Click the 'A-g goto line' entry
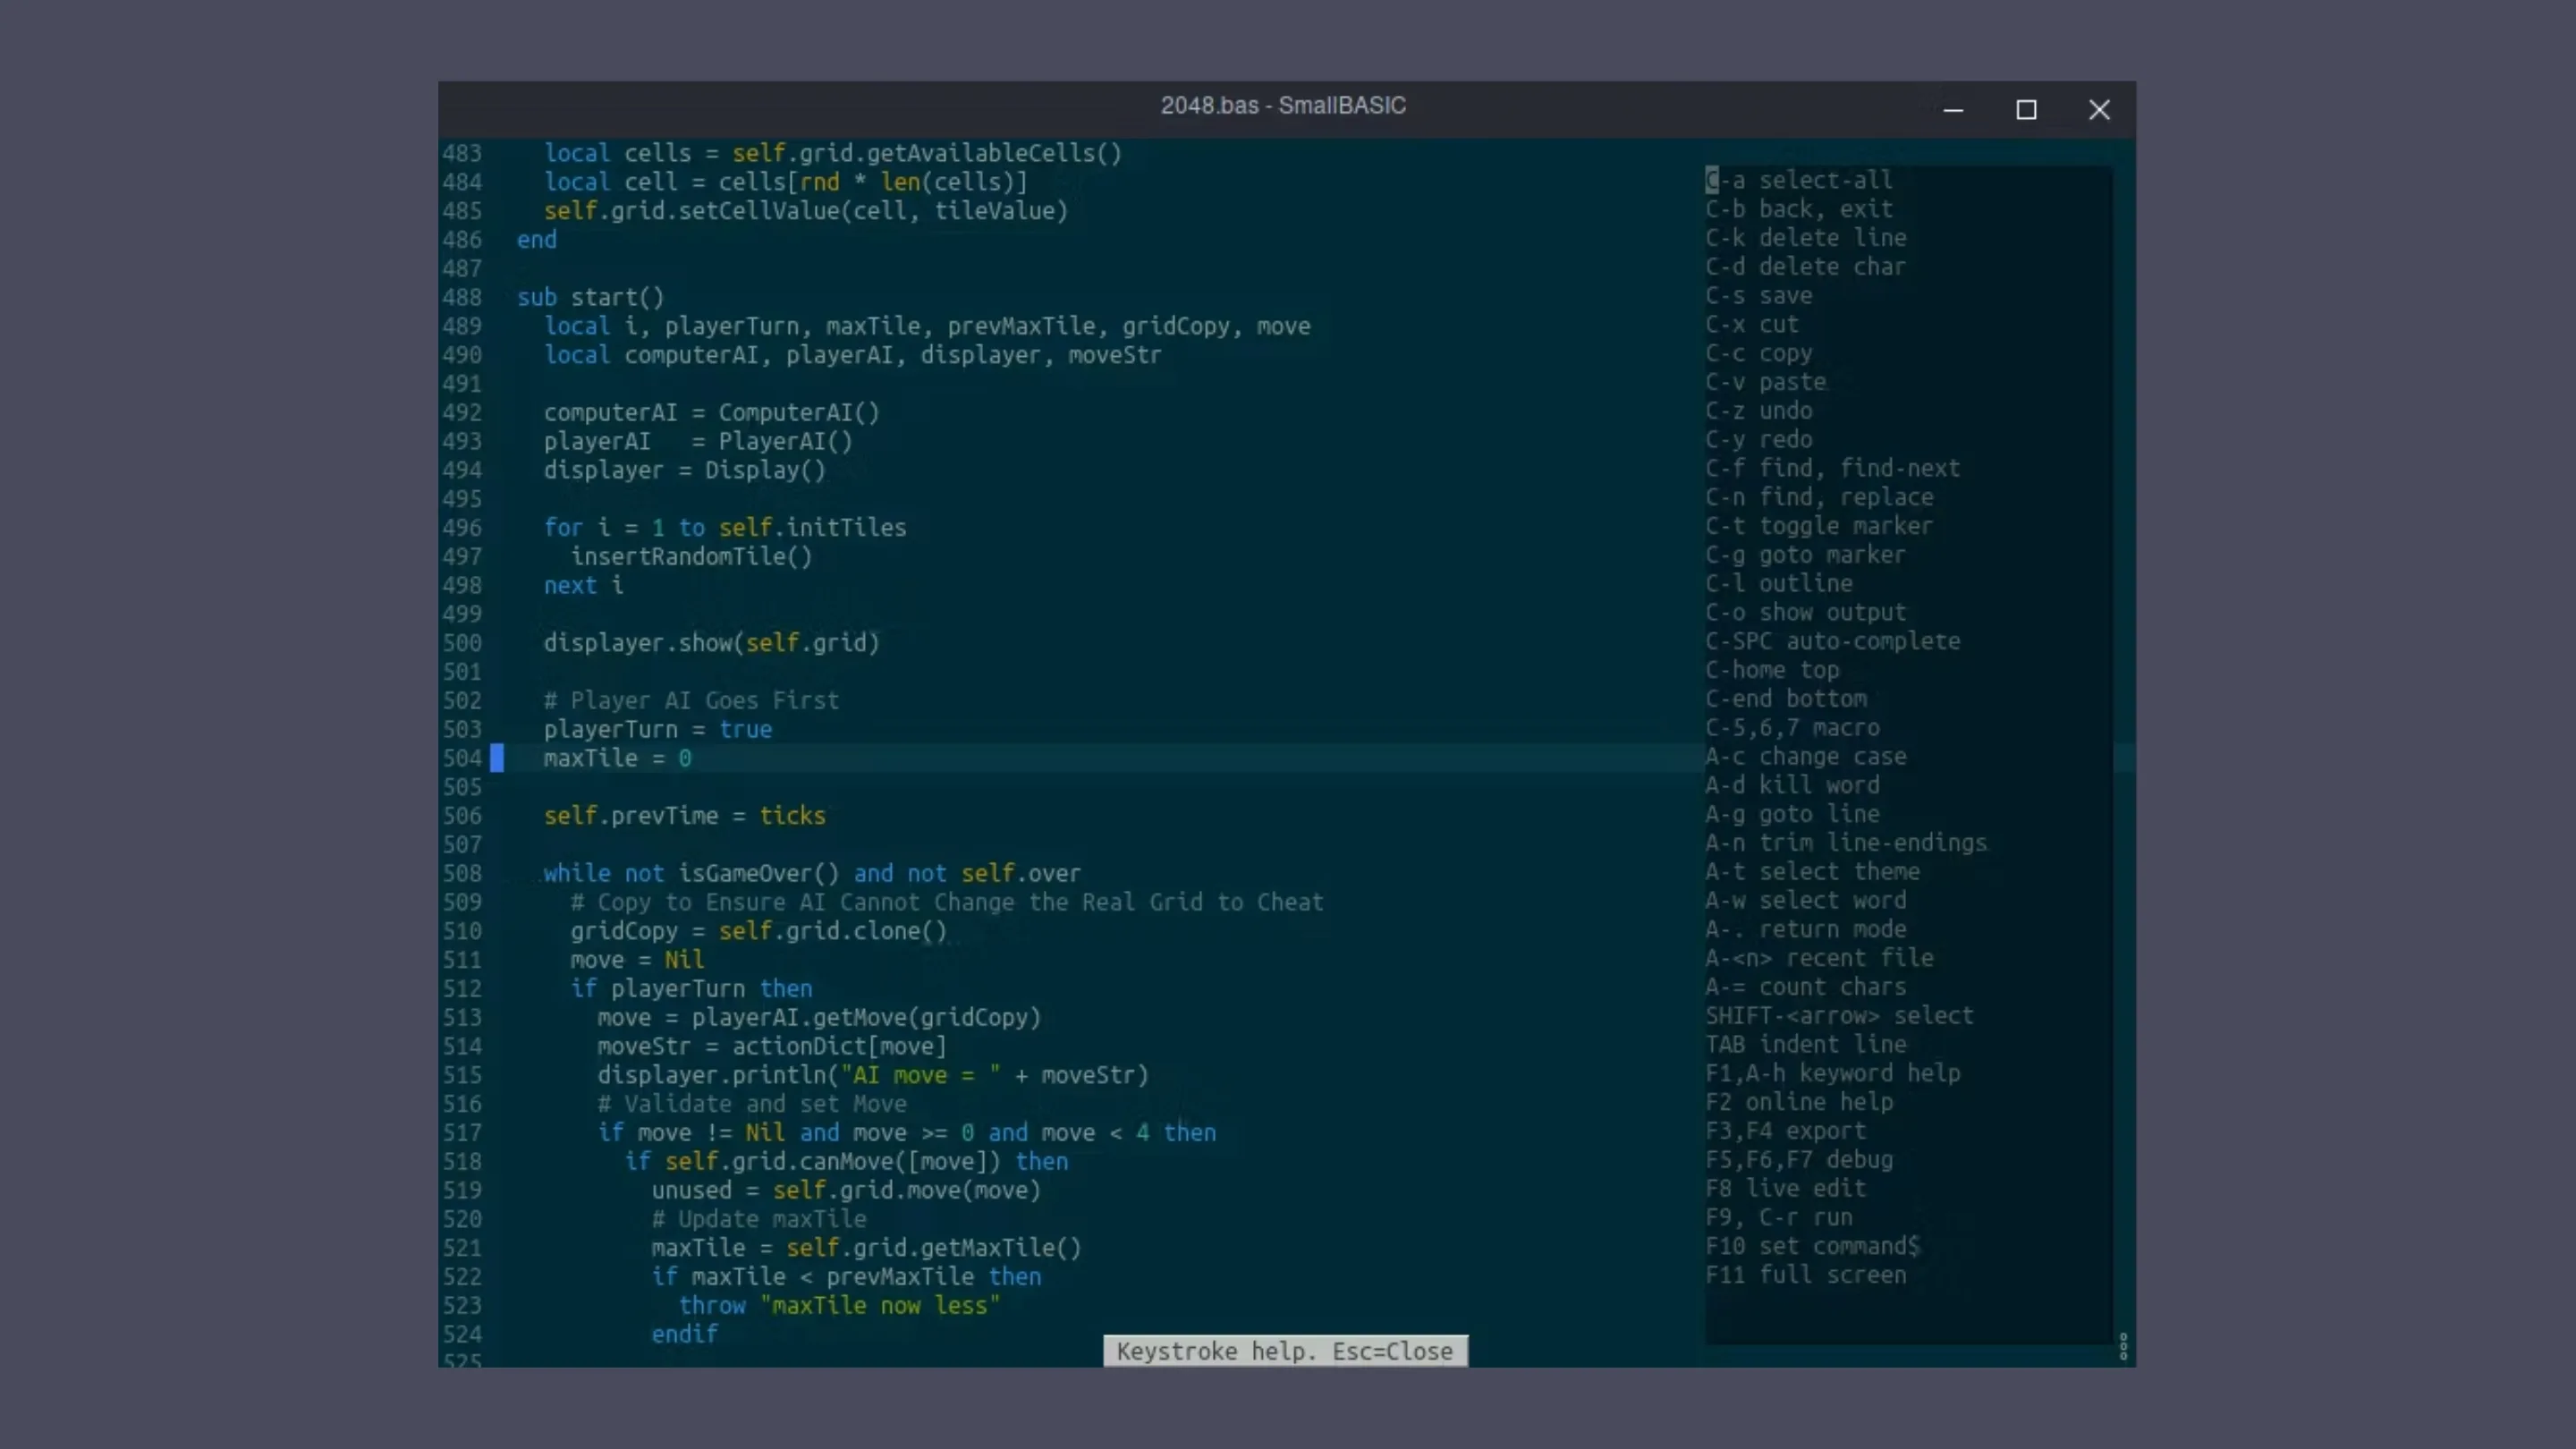This screenshot has height=1449, width=2576. pos(1792,814)
